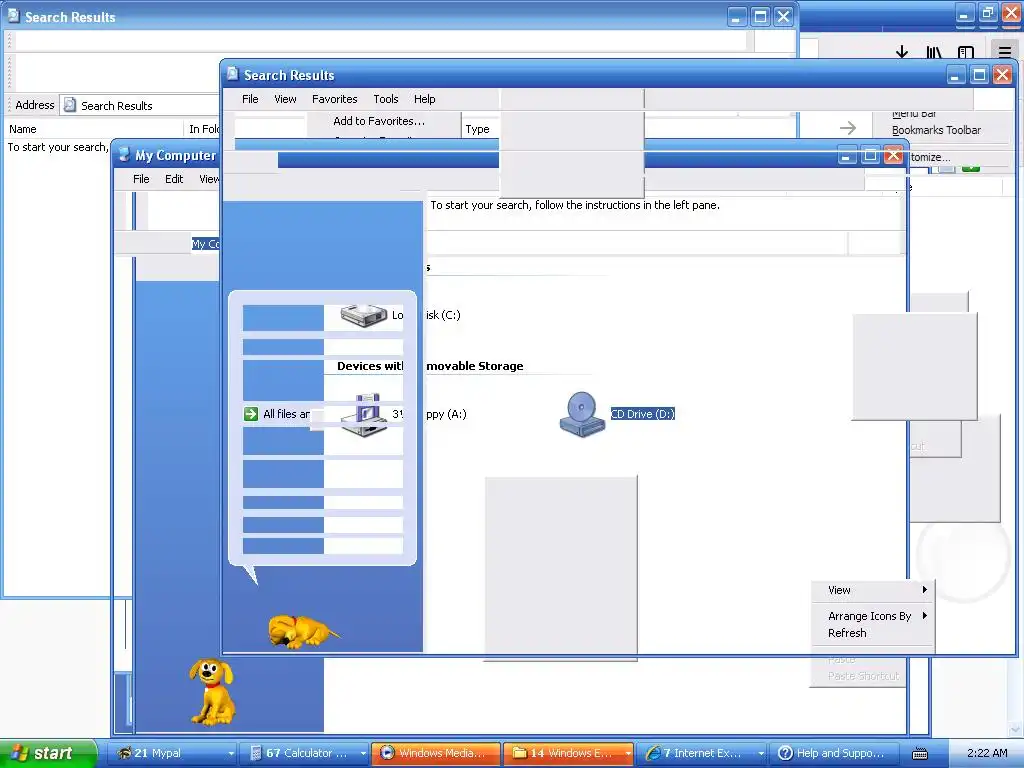
Task: Click the Address field showing Search Results
Action: (140, 105)
